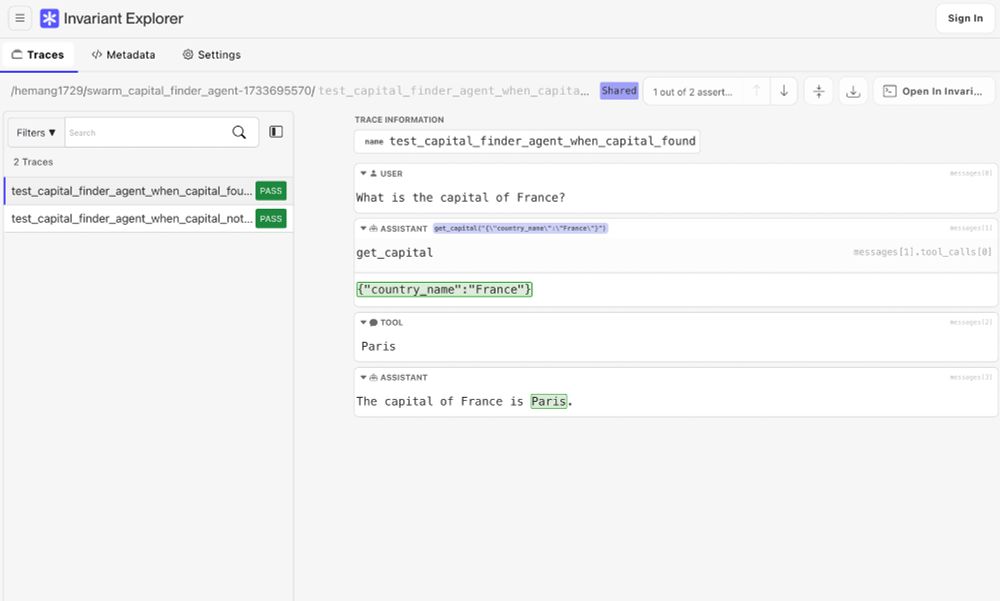The height and width of the screenshot is (601, 1000).
Task: Click Open In Invari... button
Action: [933, 91]
